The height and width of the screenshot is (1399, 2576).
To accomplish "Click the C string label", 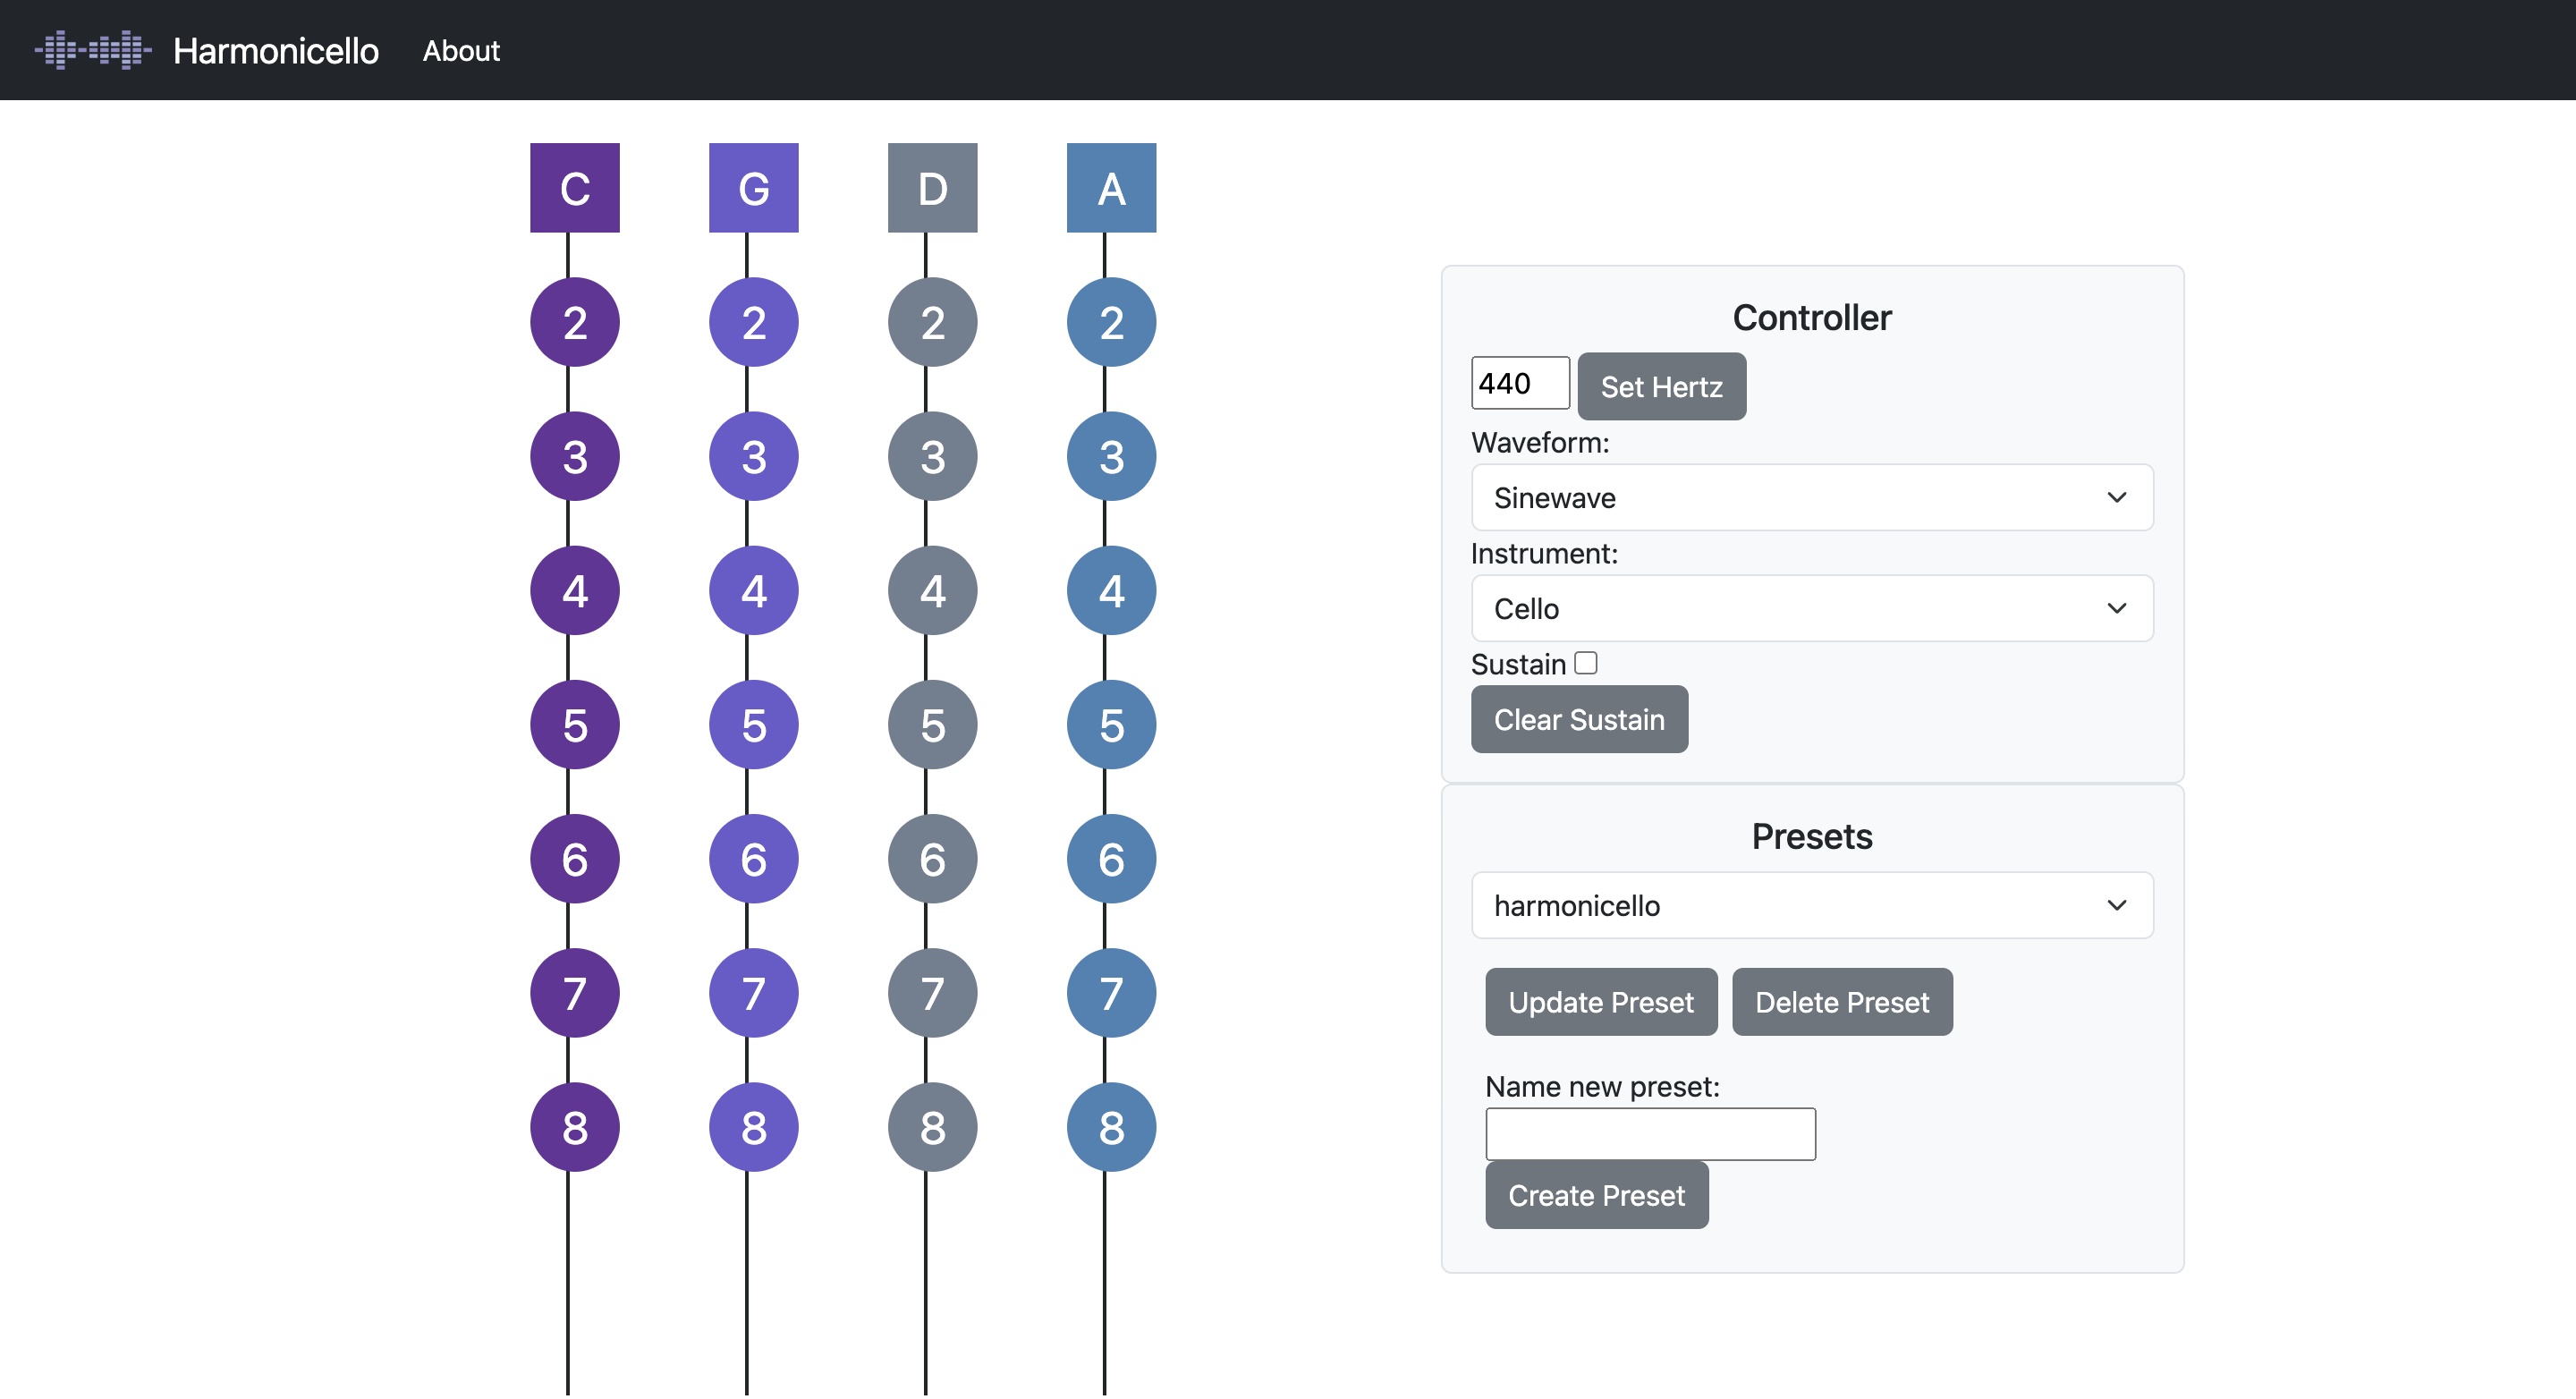I will pos(574,187).
